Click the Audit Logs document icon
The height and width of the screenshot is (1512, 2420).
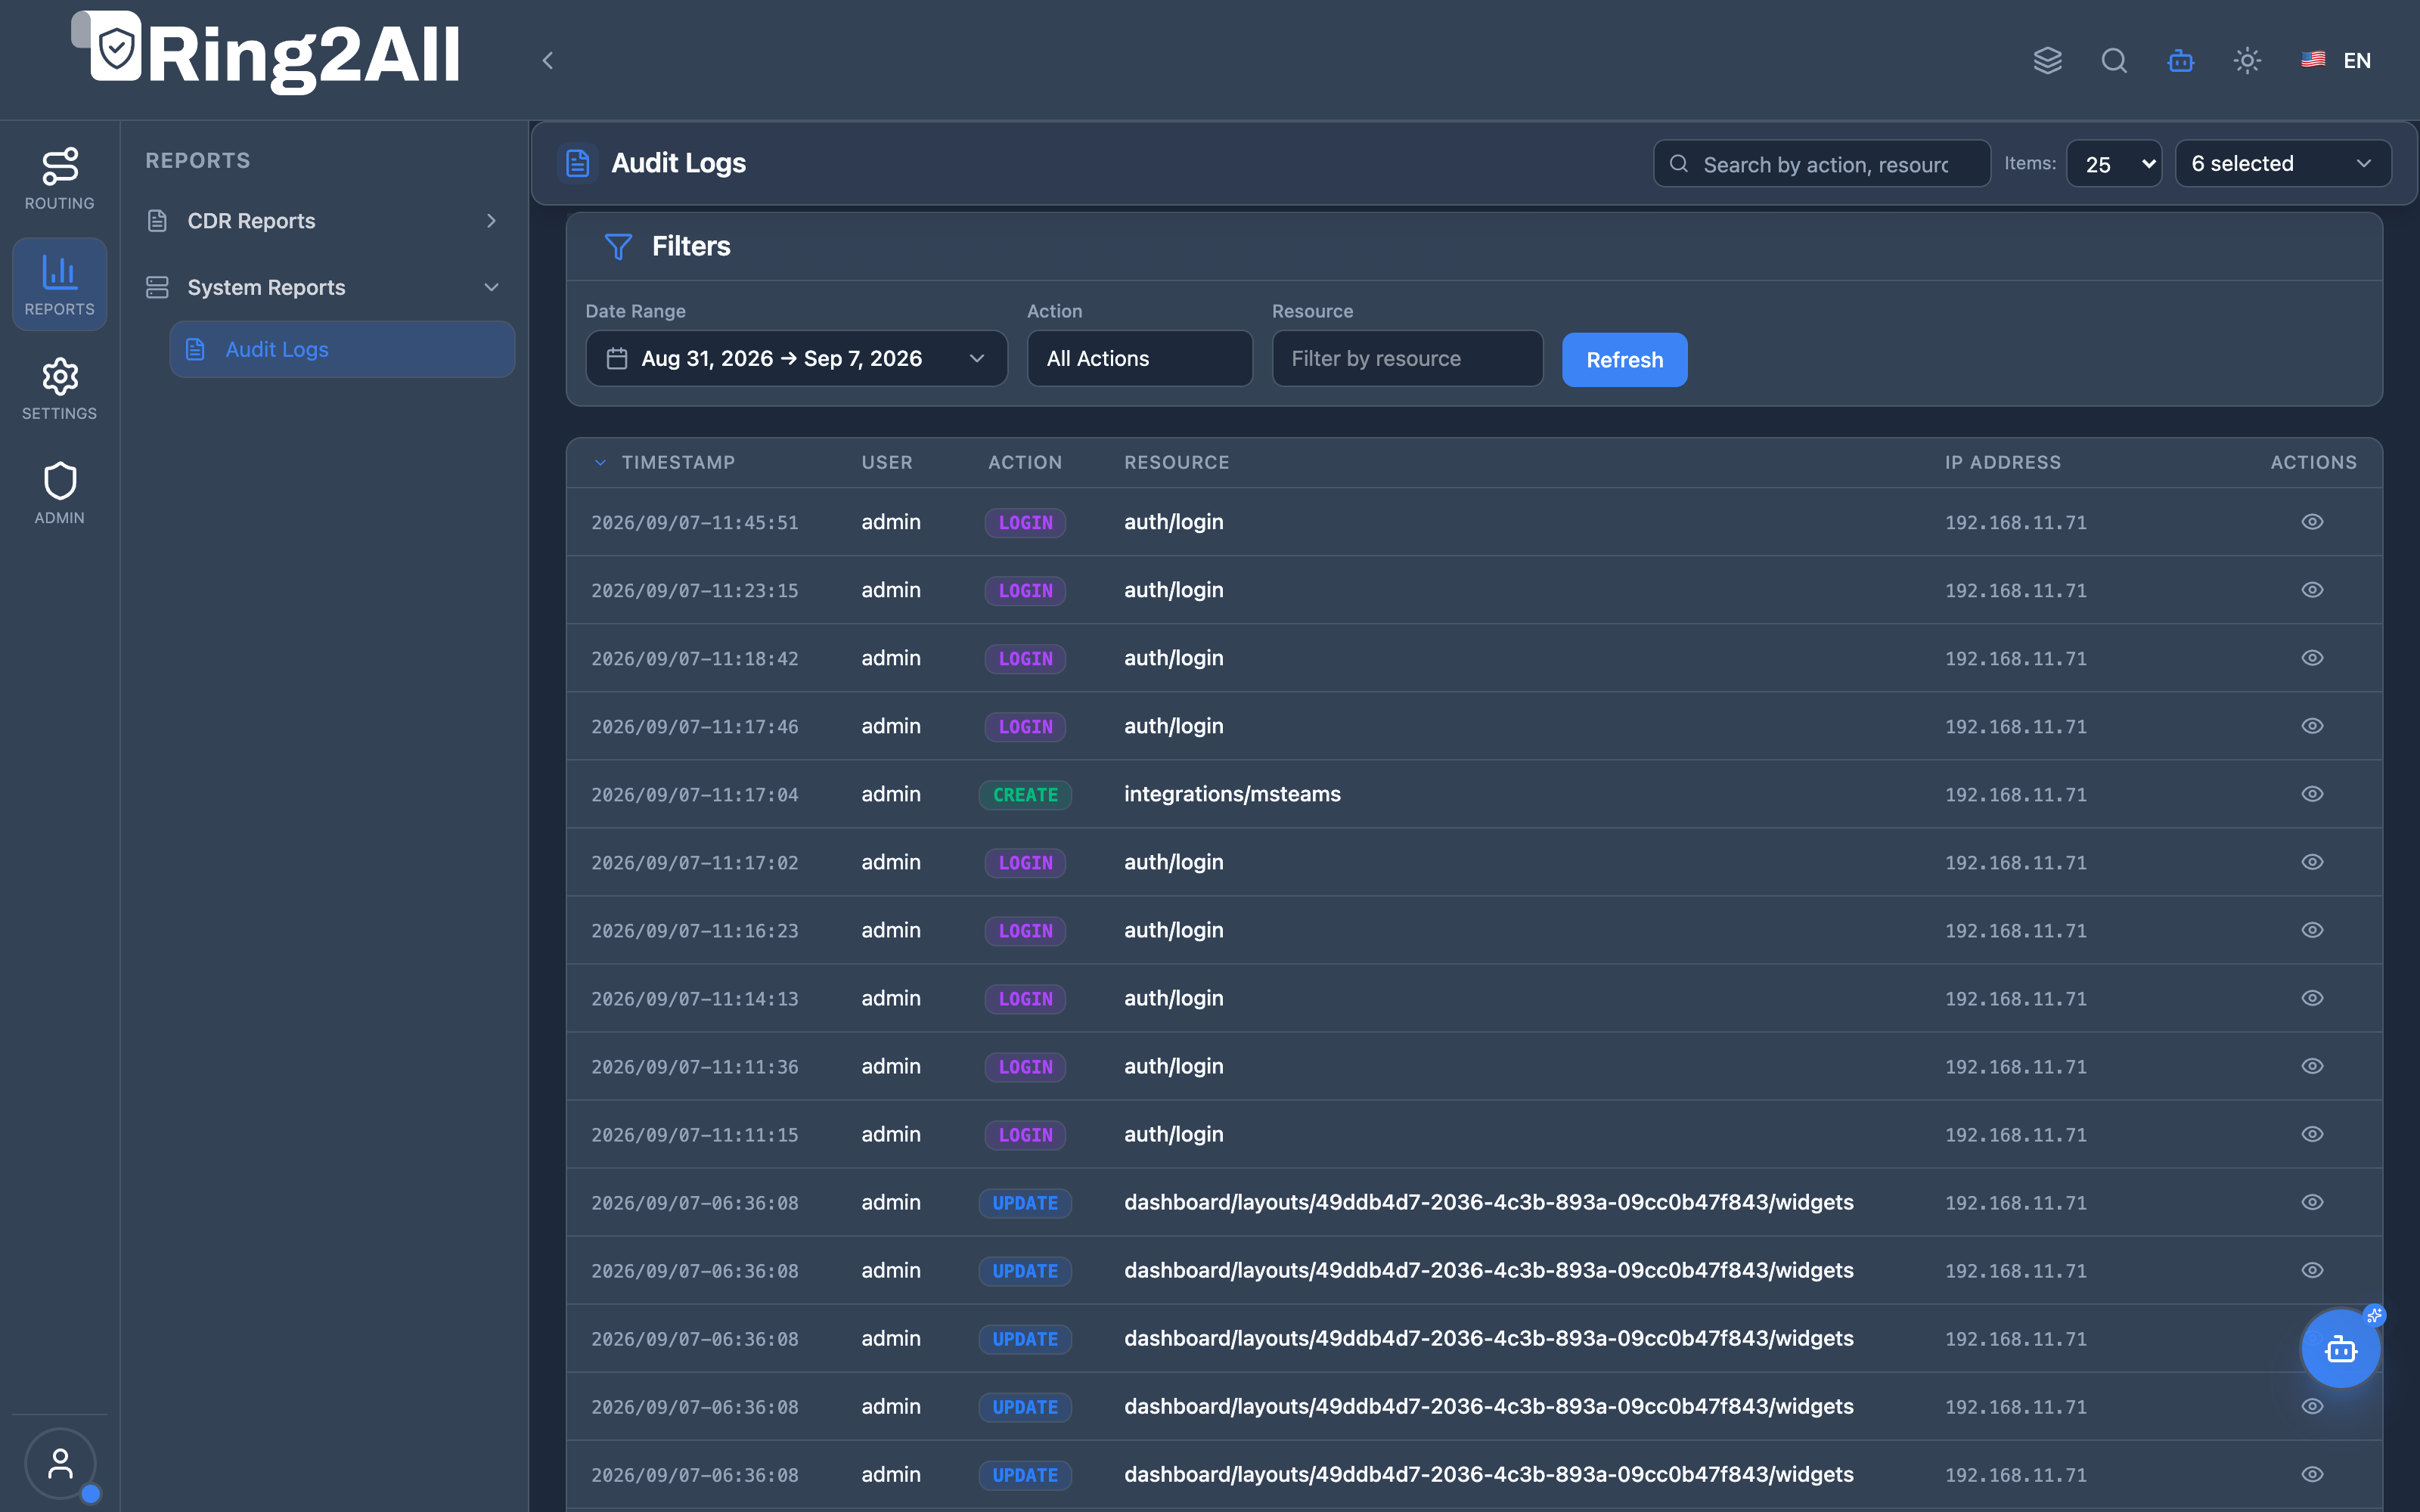point(577,163)
